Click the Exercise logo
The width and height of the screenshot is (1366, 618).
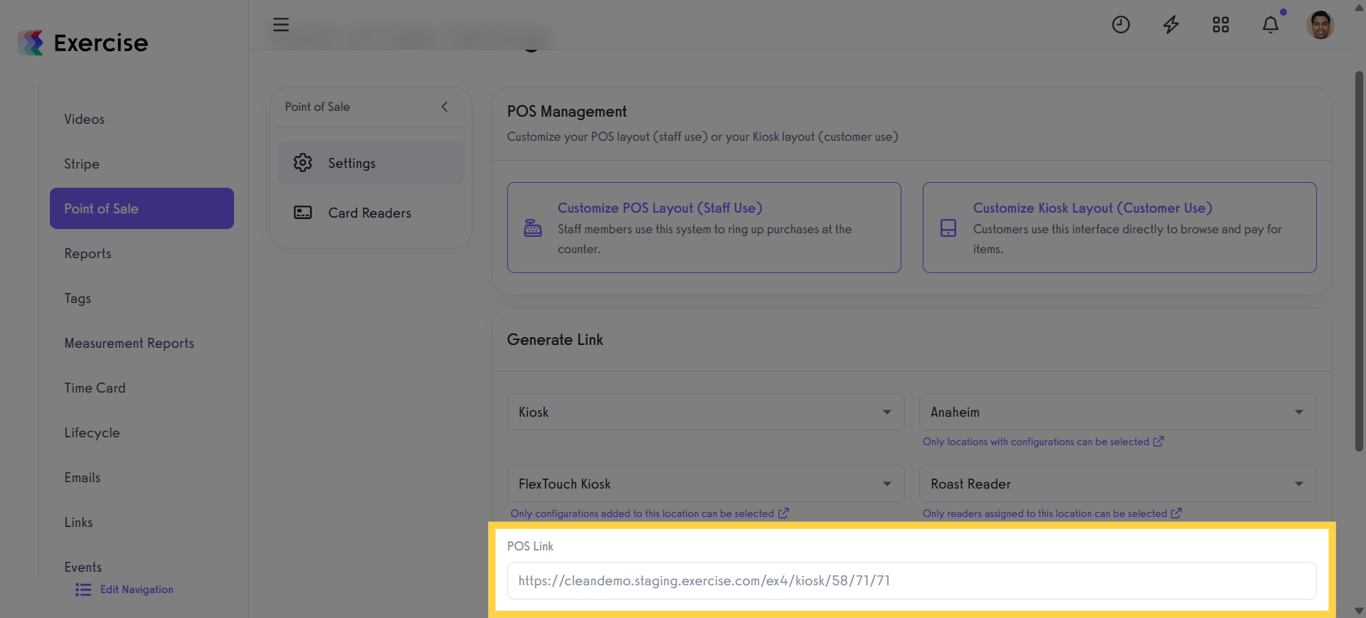tap(83, 43)
